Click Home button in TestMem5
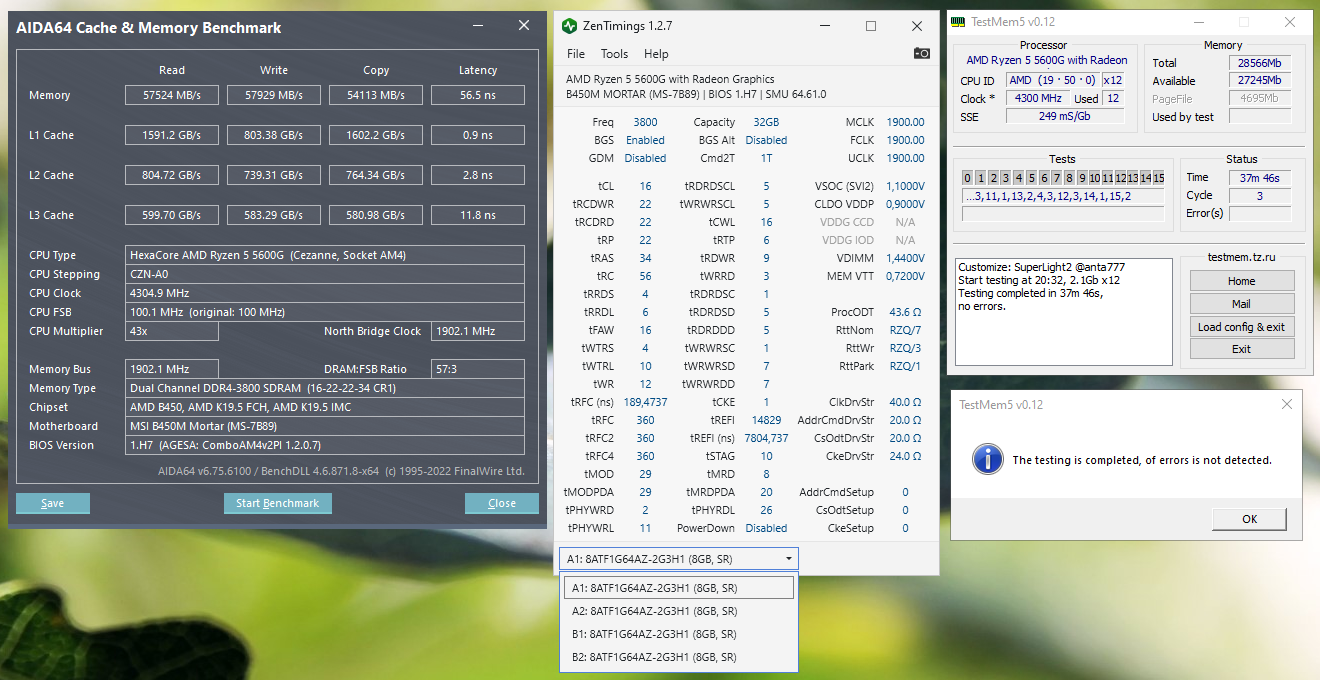 click(x=1242, y=281)
